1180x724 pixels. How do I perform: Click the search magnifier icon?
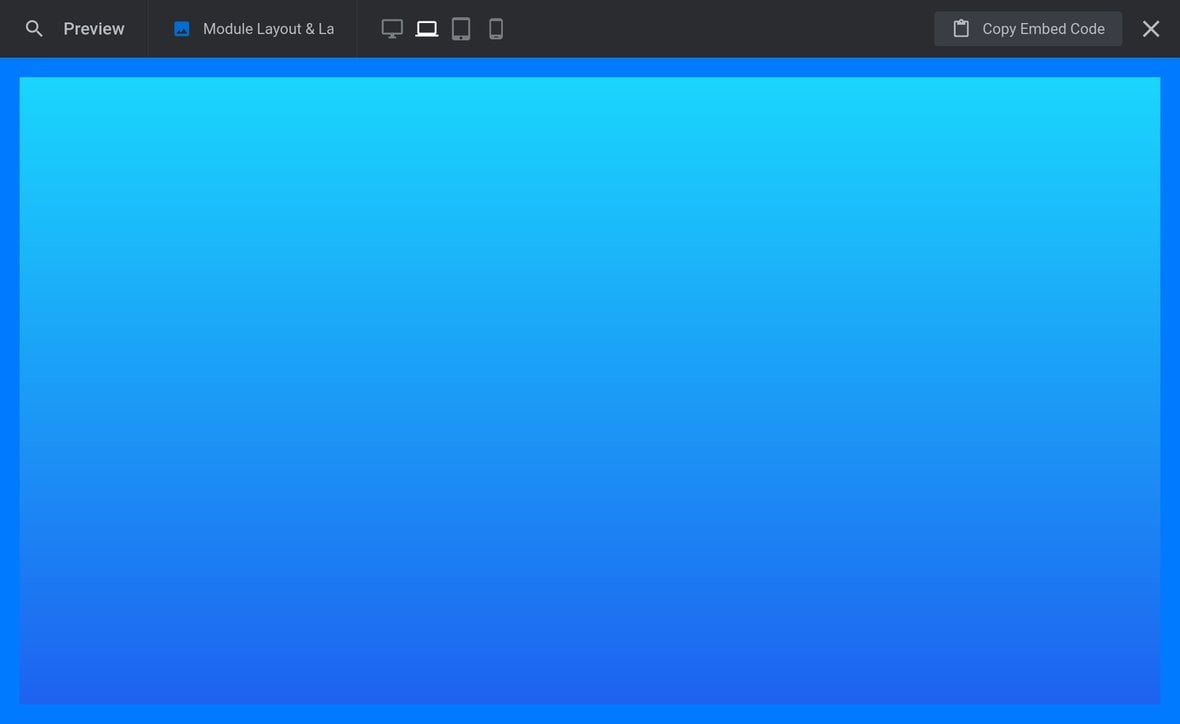click(x=34, y=29)
